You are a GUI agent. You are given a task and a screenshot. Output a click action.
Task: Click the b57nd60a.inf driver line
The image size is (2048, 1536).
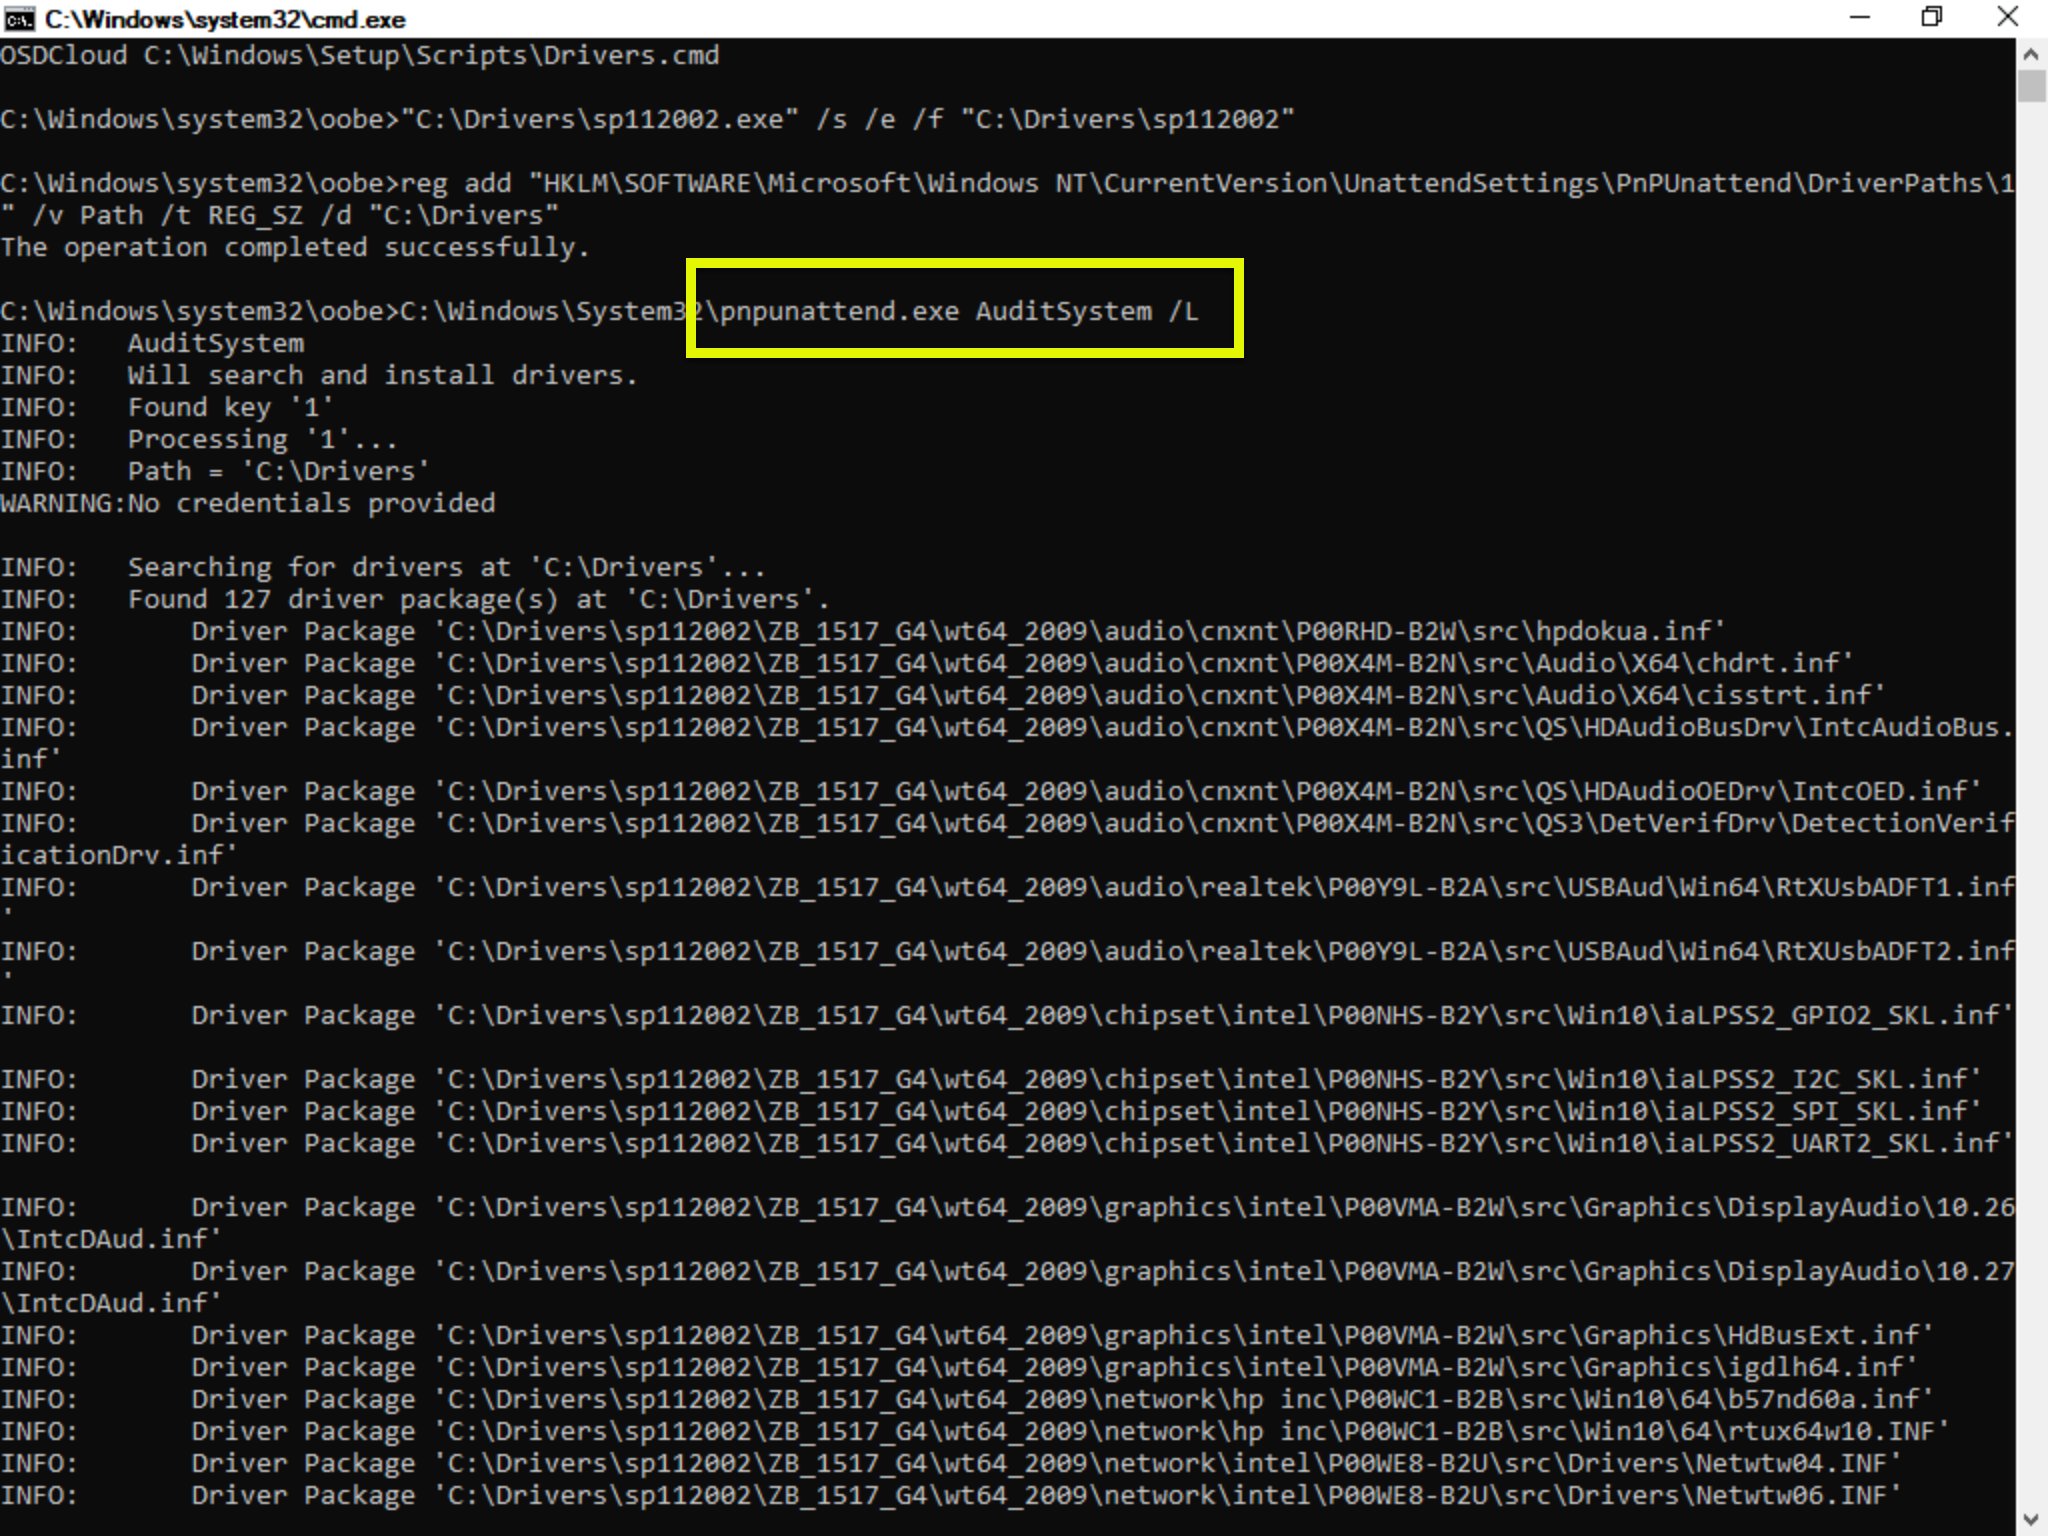click(967, 1399)
